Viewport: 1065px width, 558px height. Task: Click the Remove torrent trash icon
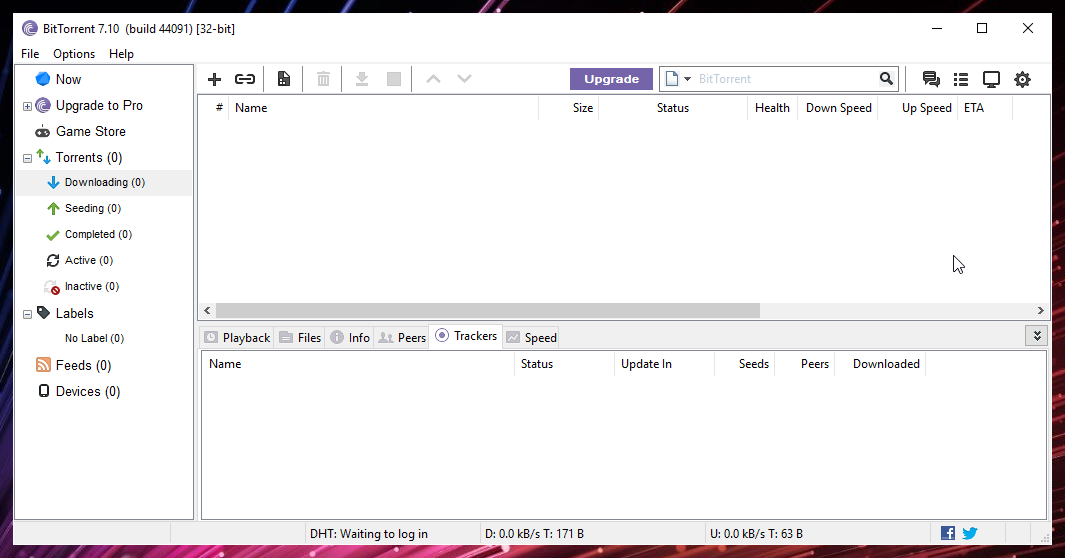point(323,79)
